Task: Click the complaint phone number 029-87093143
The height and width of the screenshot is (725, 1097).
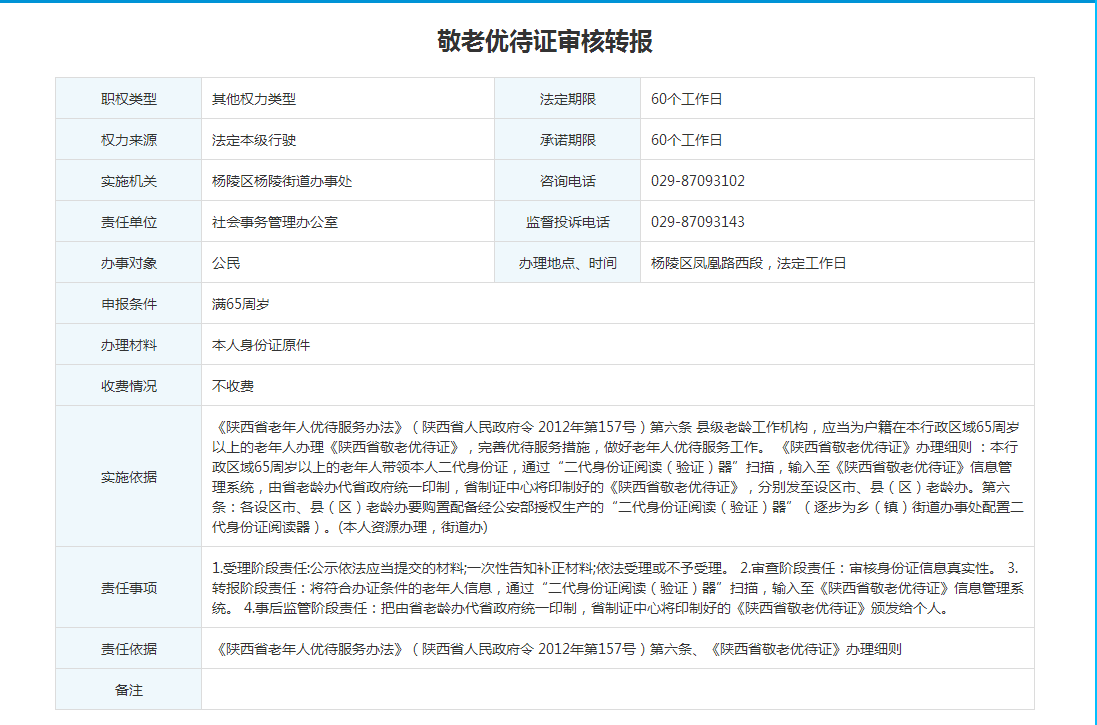Action: point(697,222)
